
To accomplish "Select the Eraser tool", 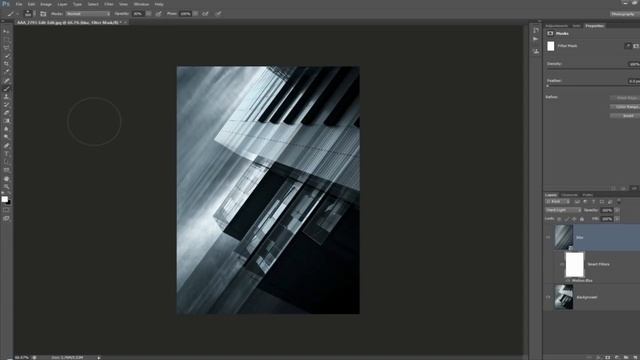I will pyautogui.click(x=6, y=113).
